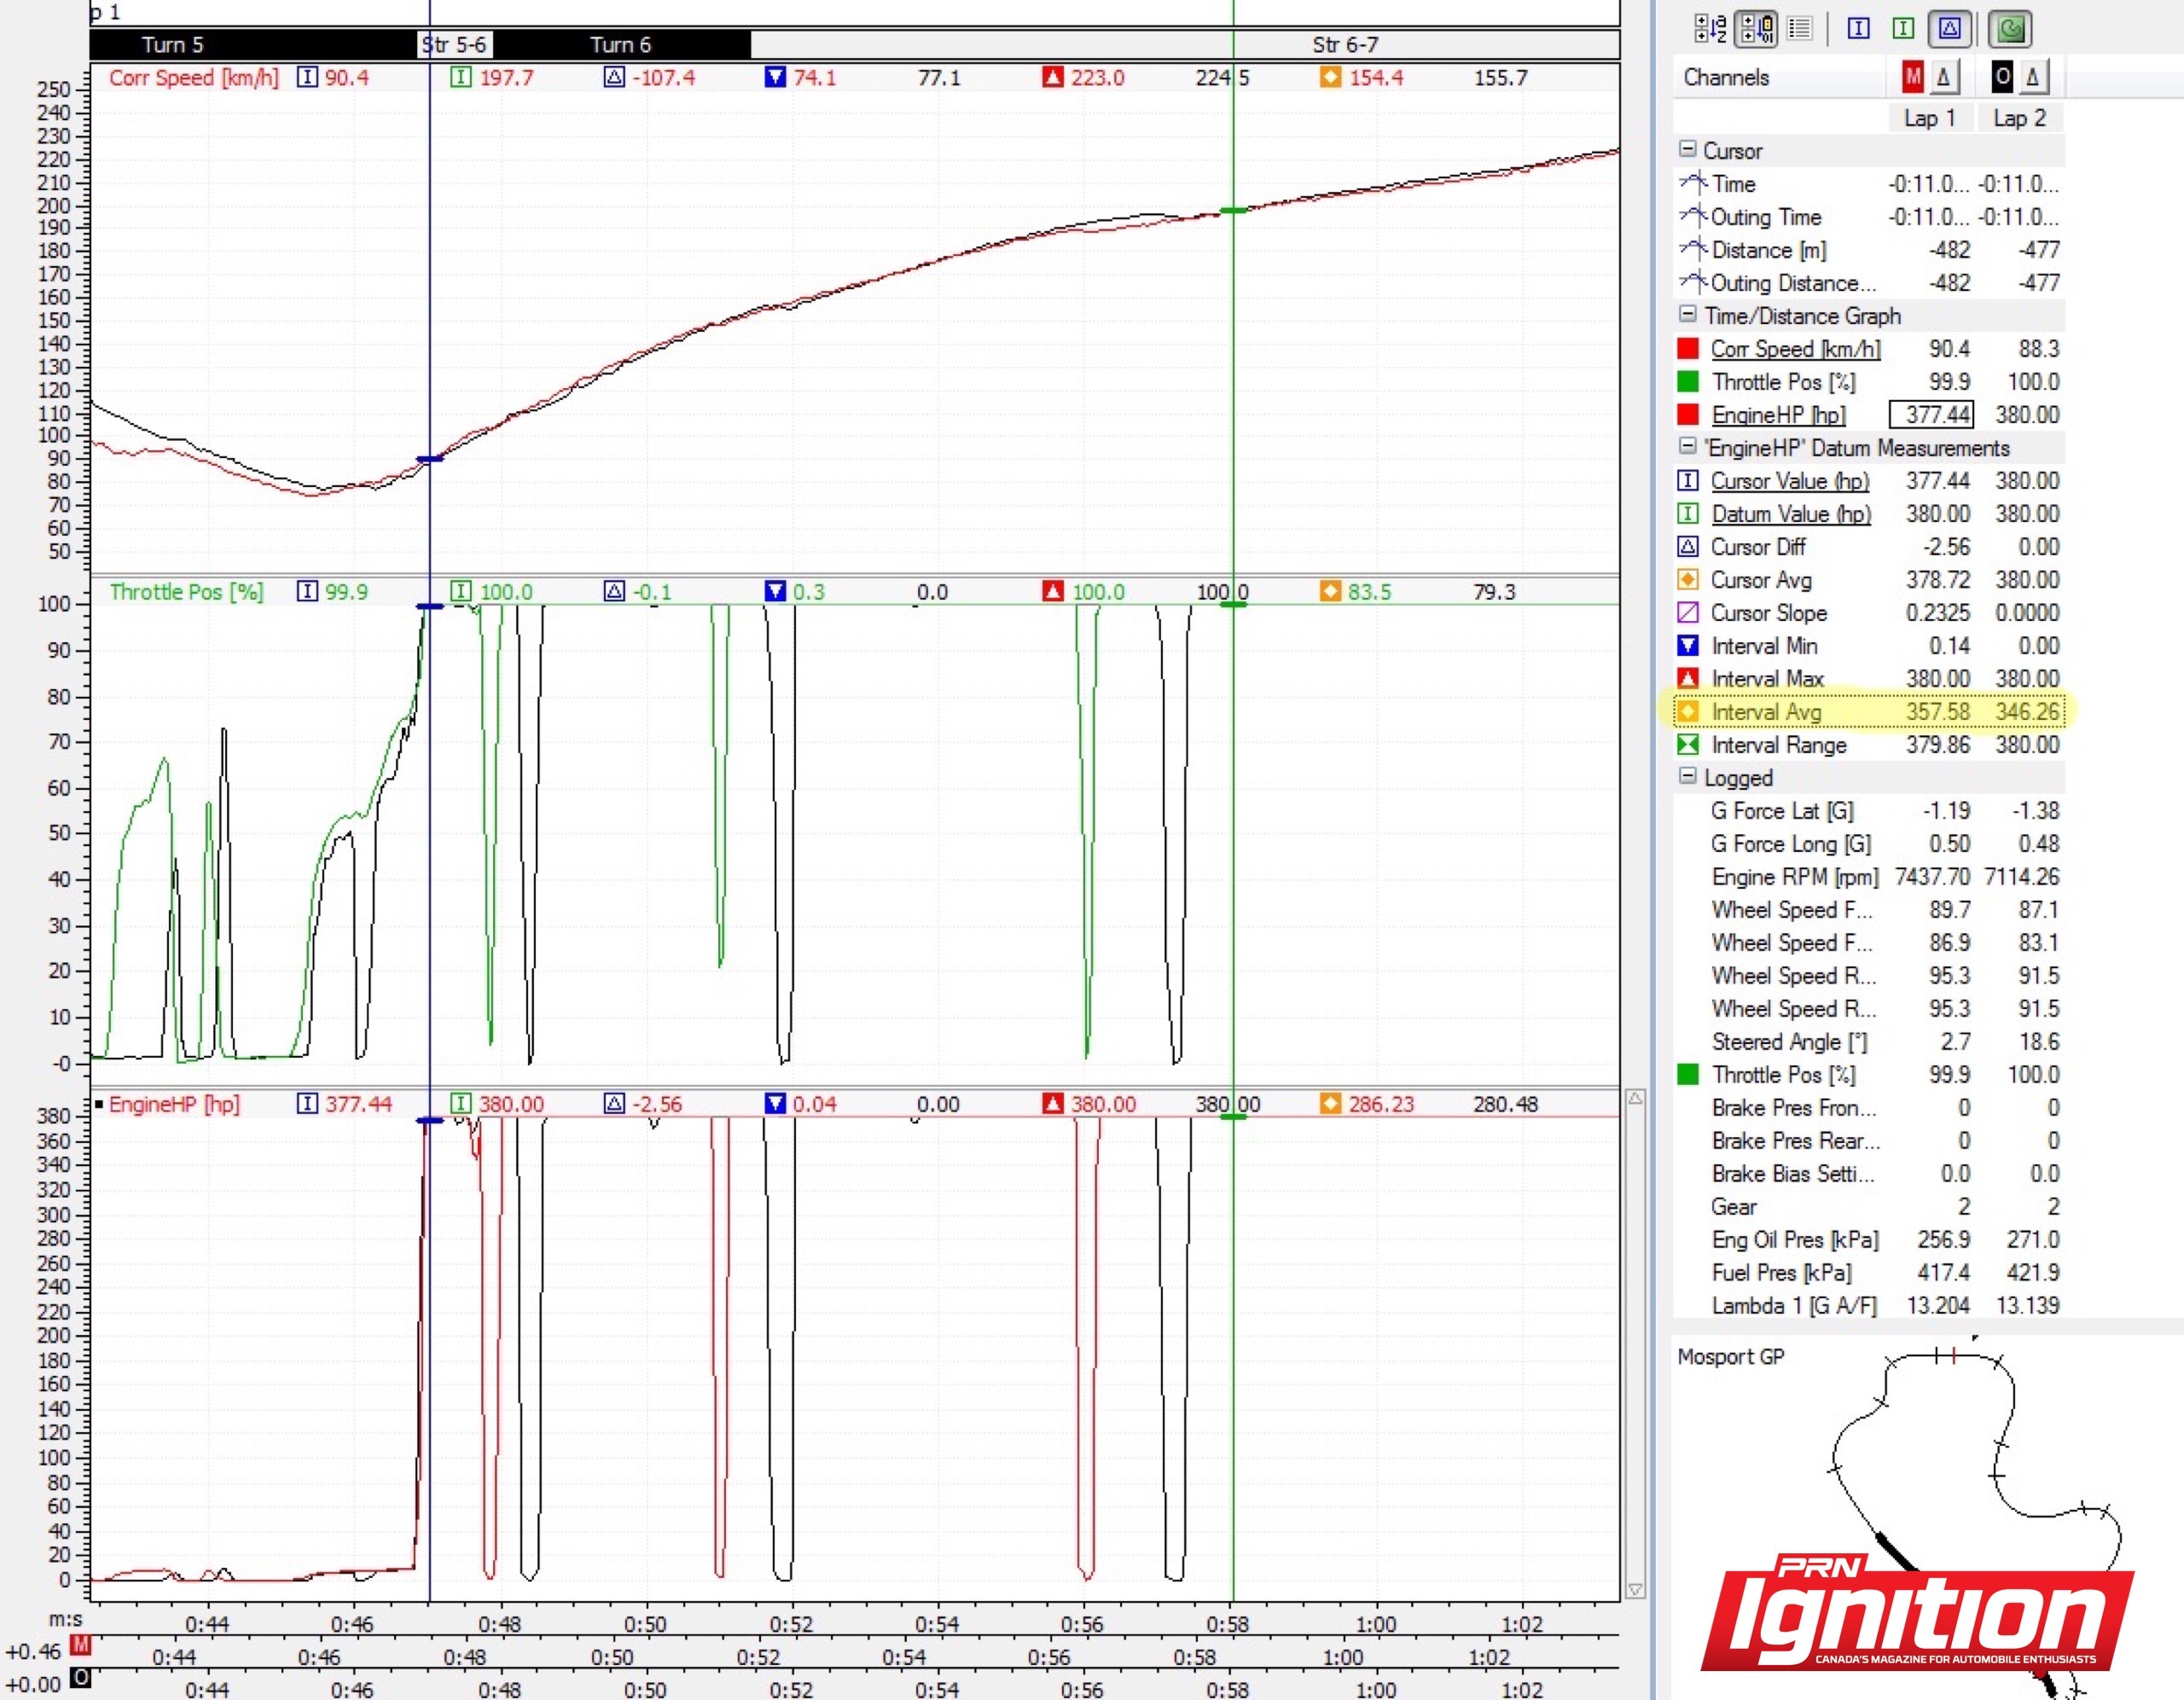Click the red M offset marker on time axis

[x=82, y=1645]
